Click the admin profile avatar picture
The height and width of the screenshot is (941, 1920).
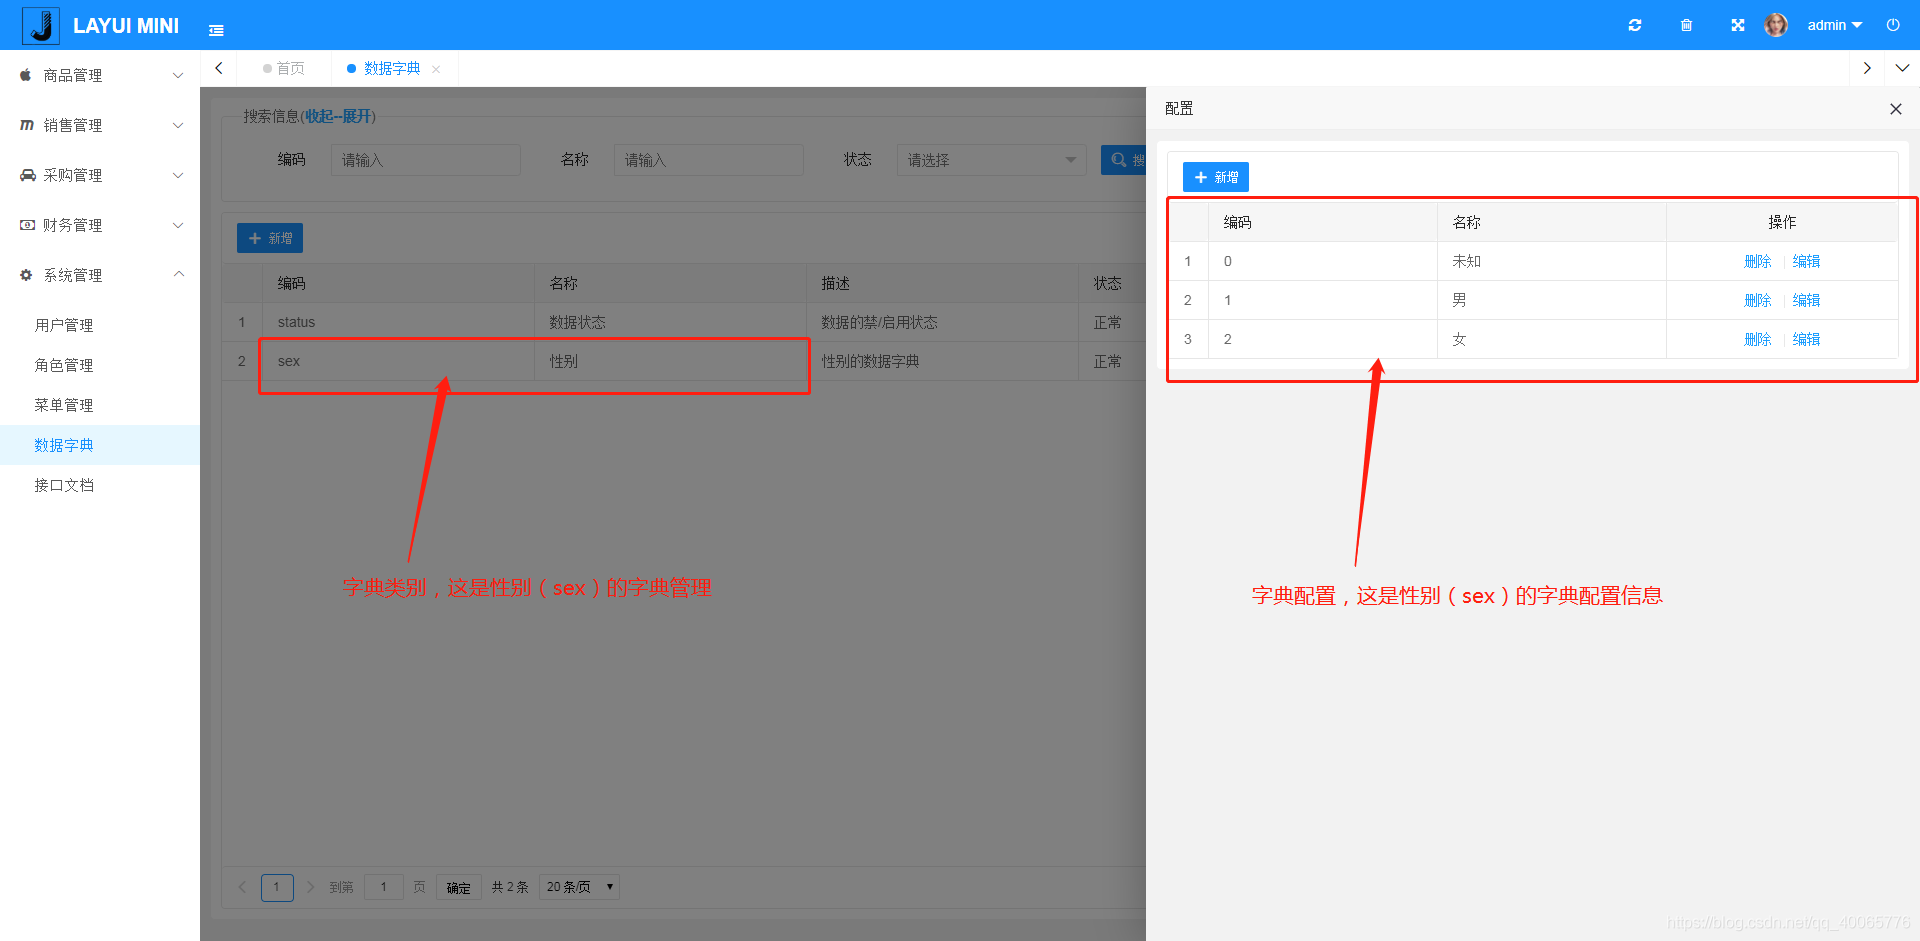tap(1776, 25)
